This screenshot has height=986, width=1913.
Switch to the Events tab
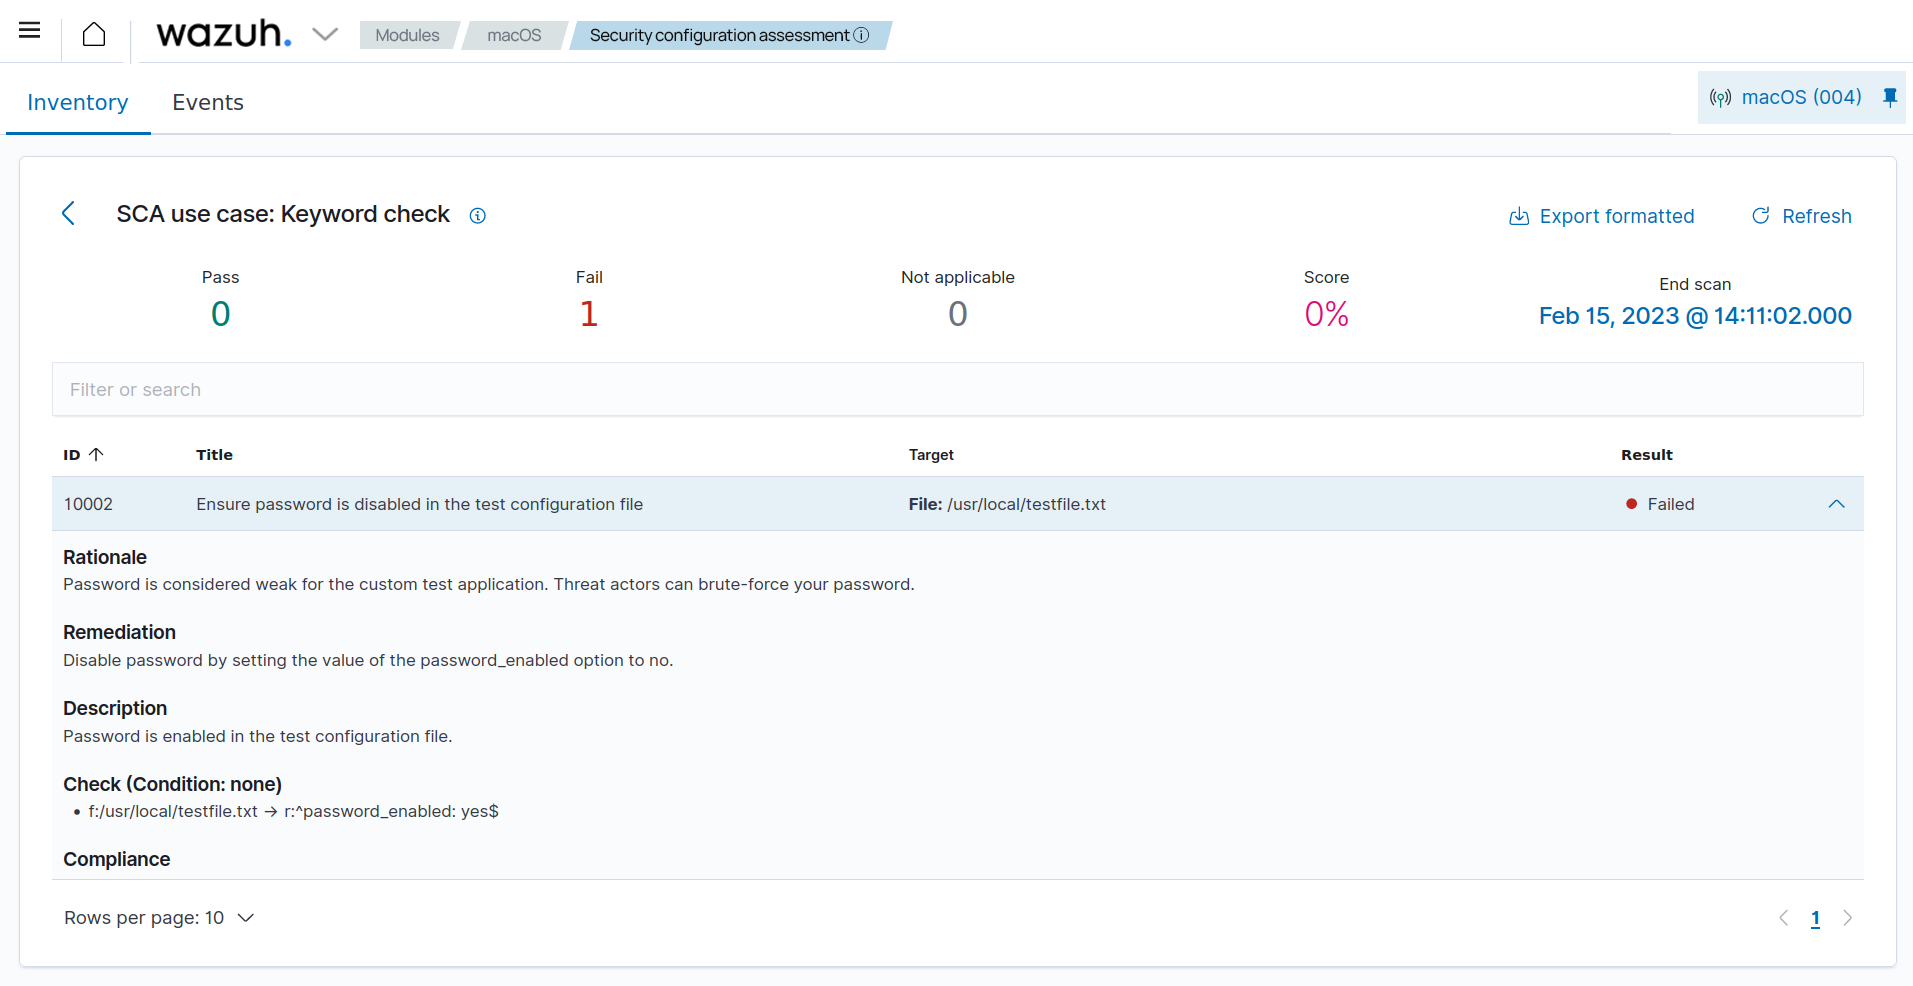(208, 102)
